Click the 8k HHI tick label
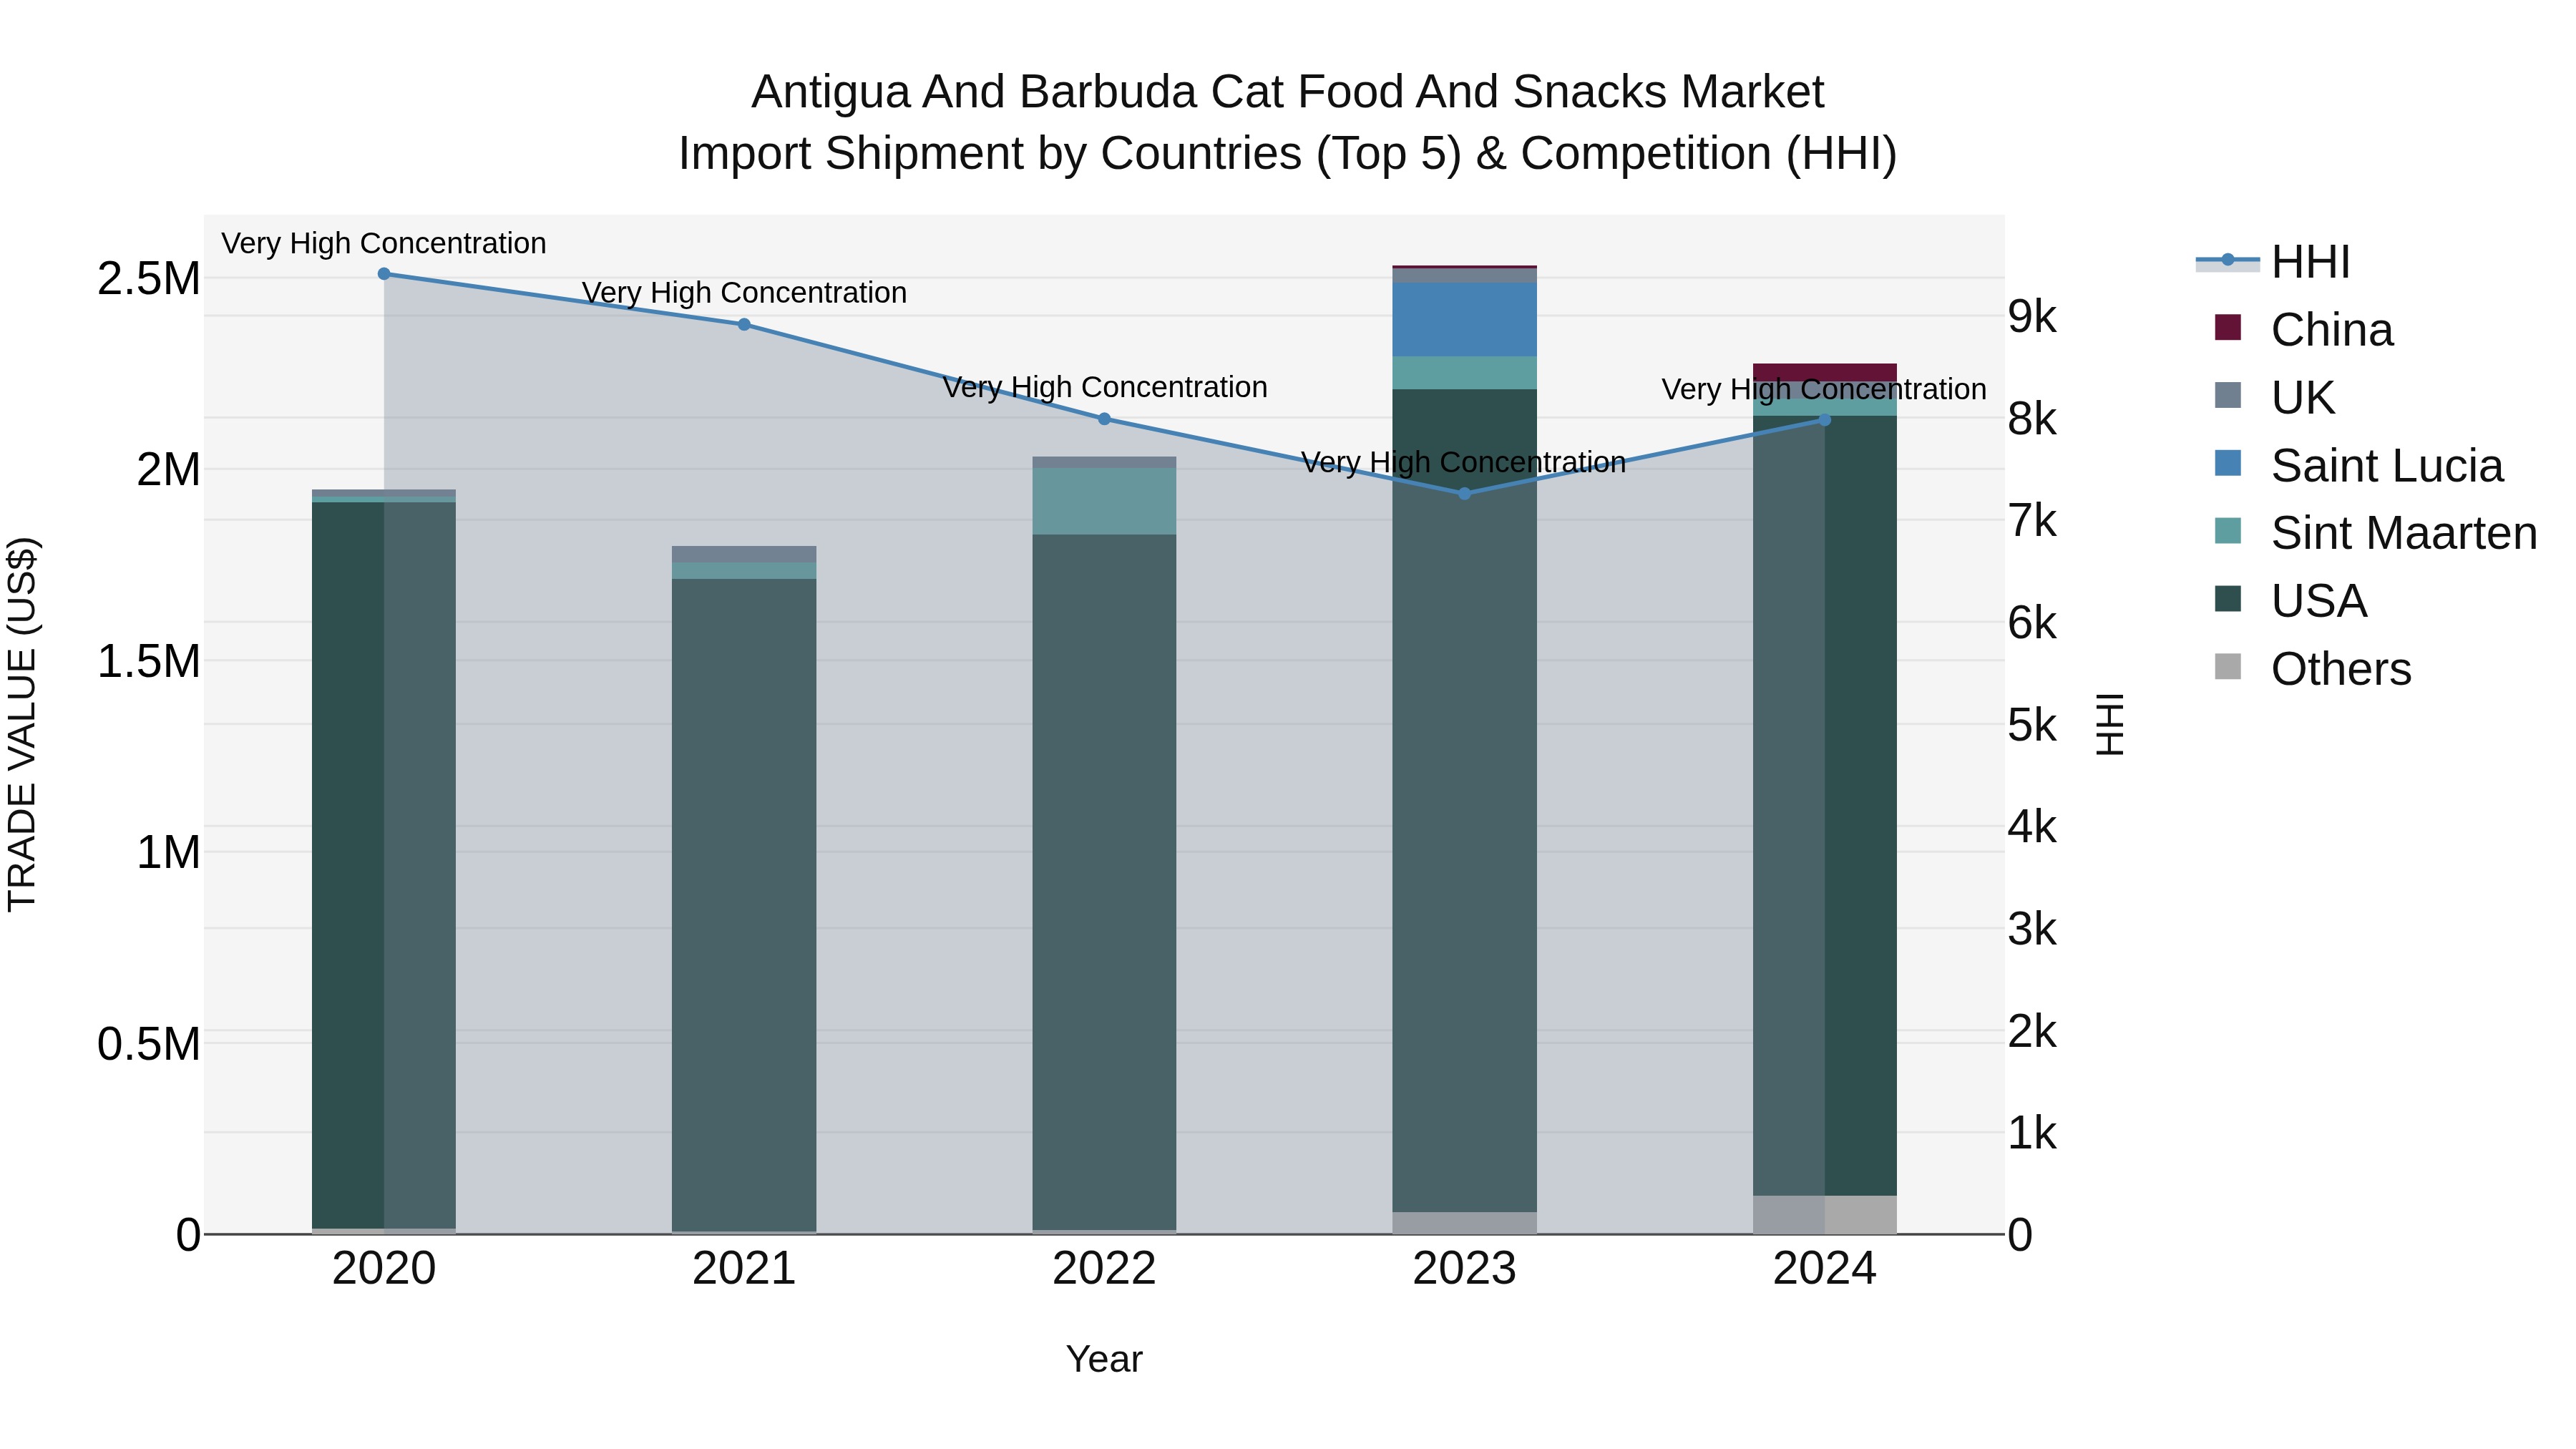Image resolution: width=2576 pixels, height=1449 pixels. click(2032, 419)
